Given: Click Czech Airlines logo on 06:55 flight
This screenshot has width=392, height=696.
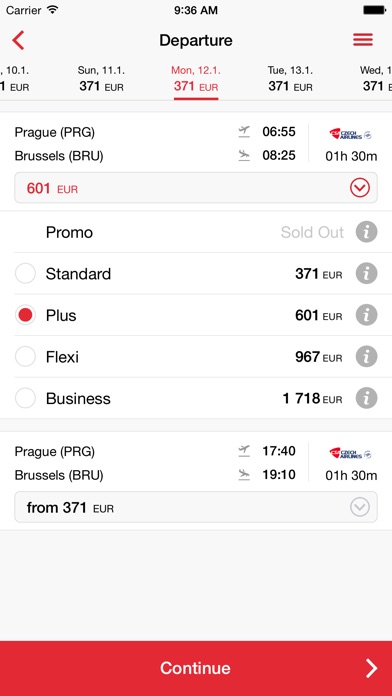Looking at the screenshot, I should (x=350, y=134).
